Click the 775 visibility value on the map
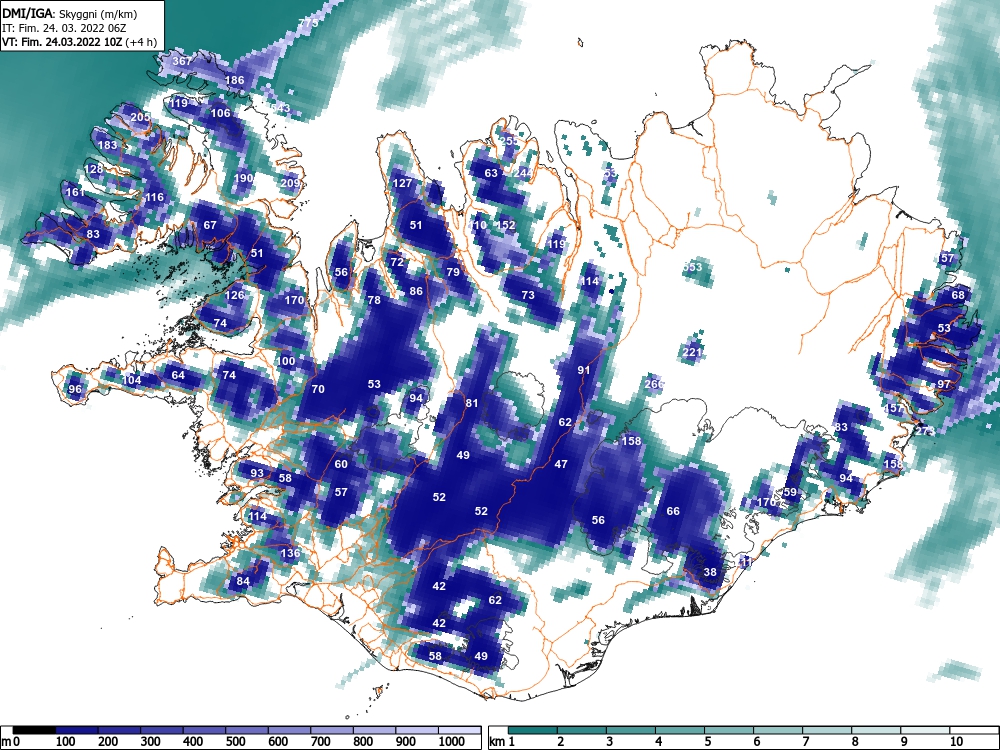1000x750 pixels. (308, 24)
